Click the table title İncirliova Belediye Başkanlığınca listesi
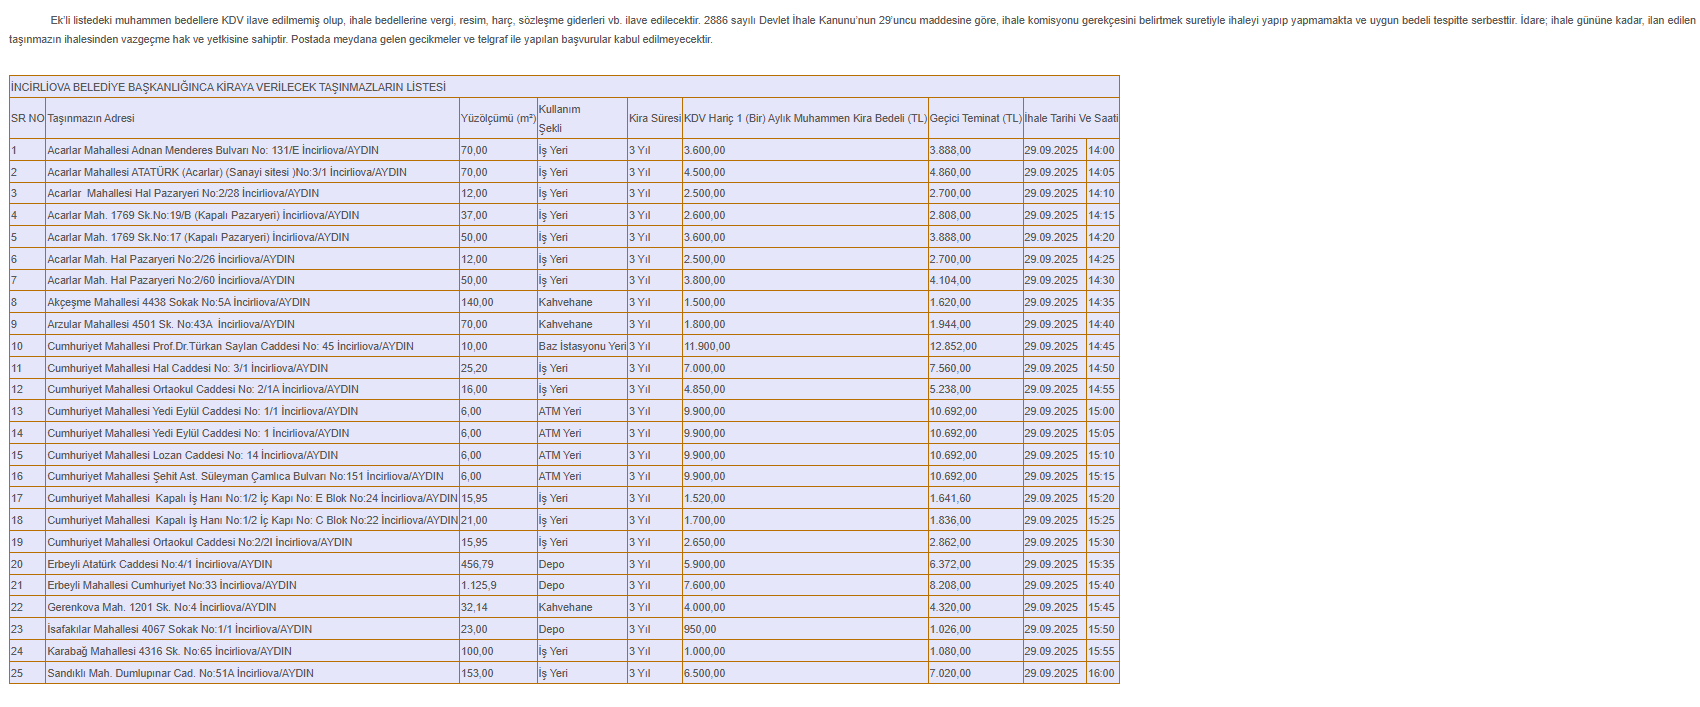The image size is (1700, 707). click(x=228, y=87)
